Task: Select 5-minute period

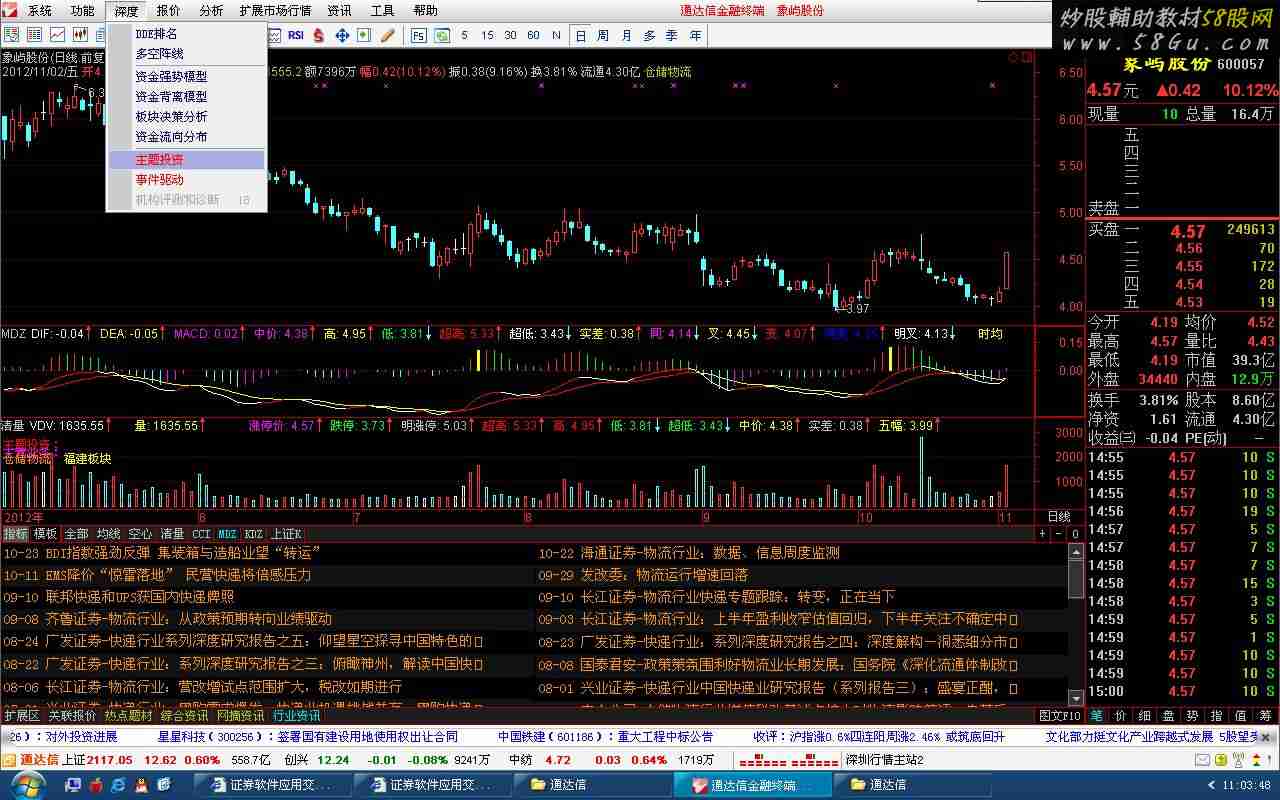Action: [x=464, y=35]
